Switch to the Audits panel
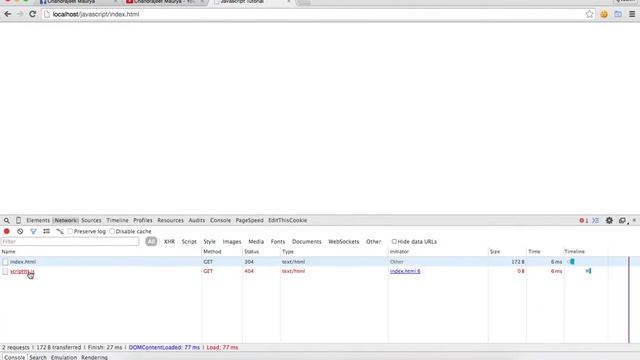Screen dimensions: 640x360 click(196, 220)
